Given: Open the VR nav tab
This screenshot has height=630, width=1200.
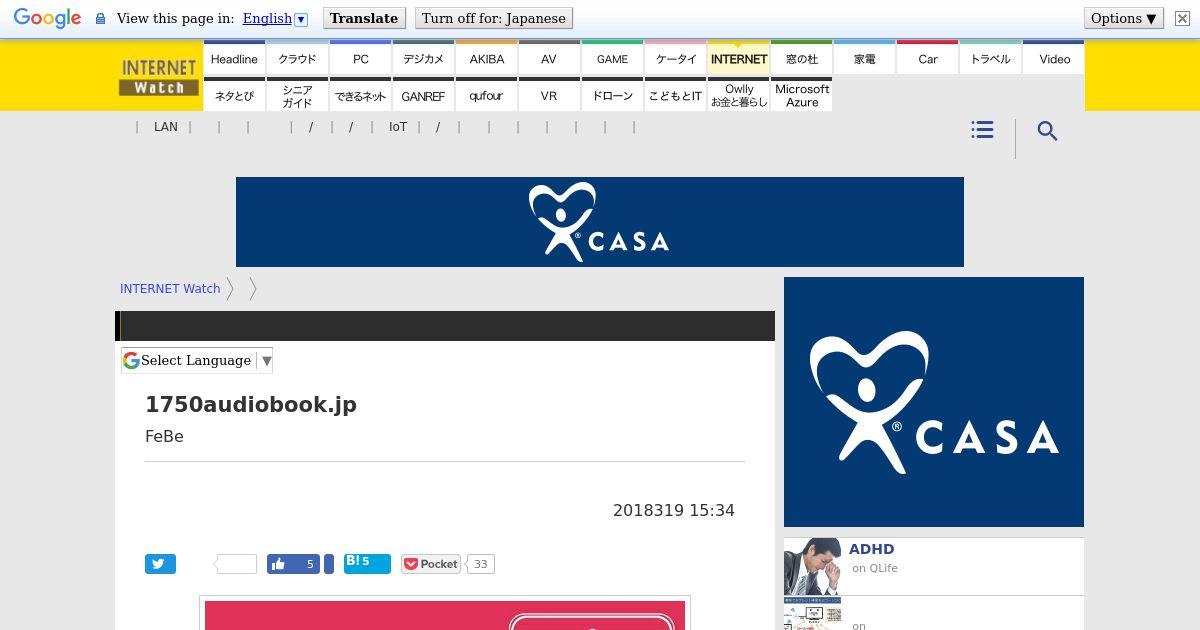Looking at the screenshot, I should (549, 95).
